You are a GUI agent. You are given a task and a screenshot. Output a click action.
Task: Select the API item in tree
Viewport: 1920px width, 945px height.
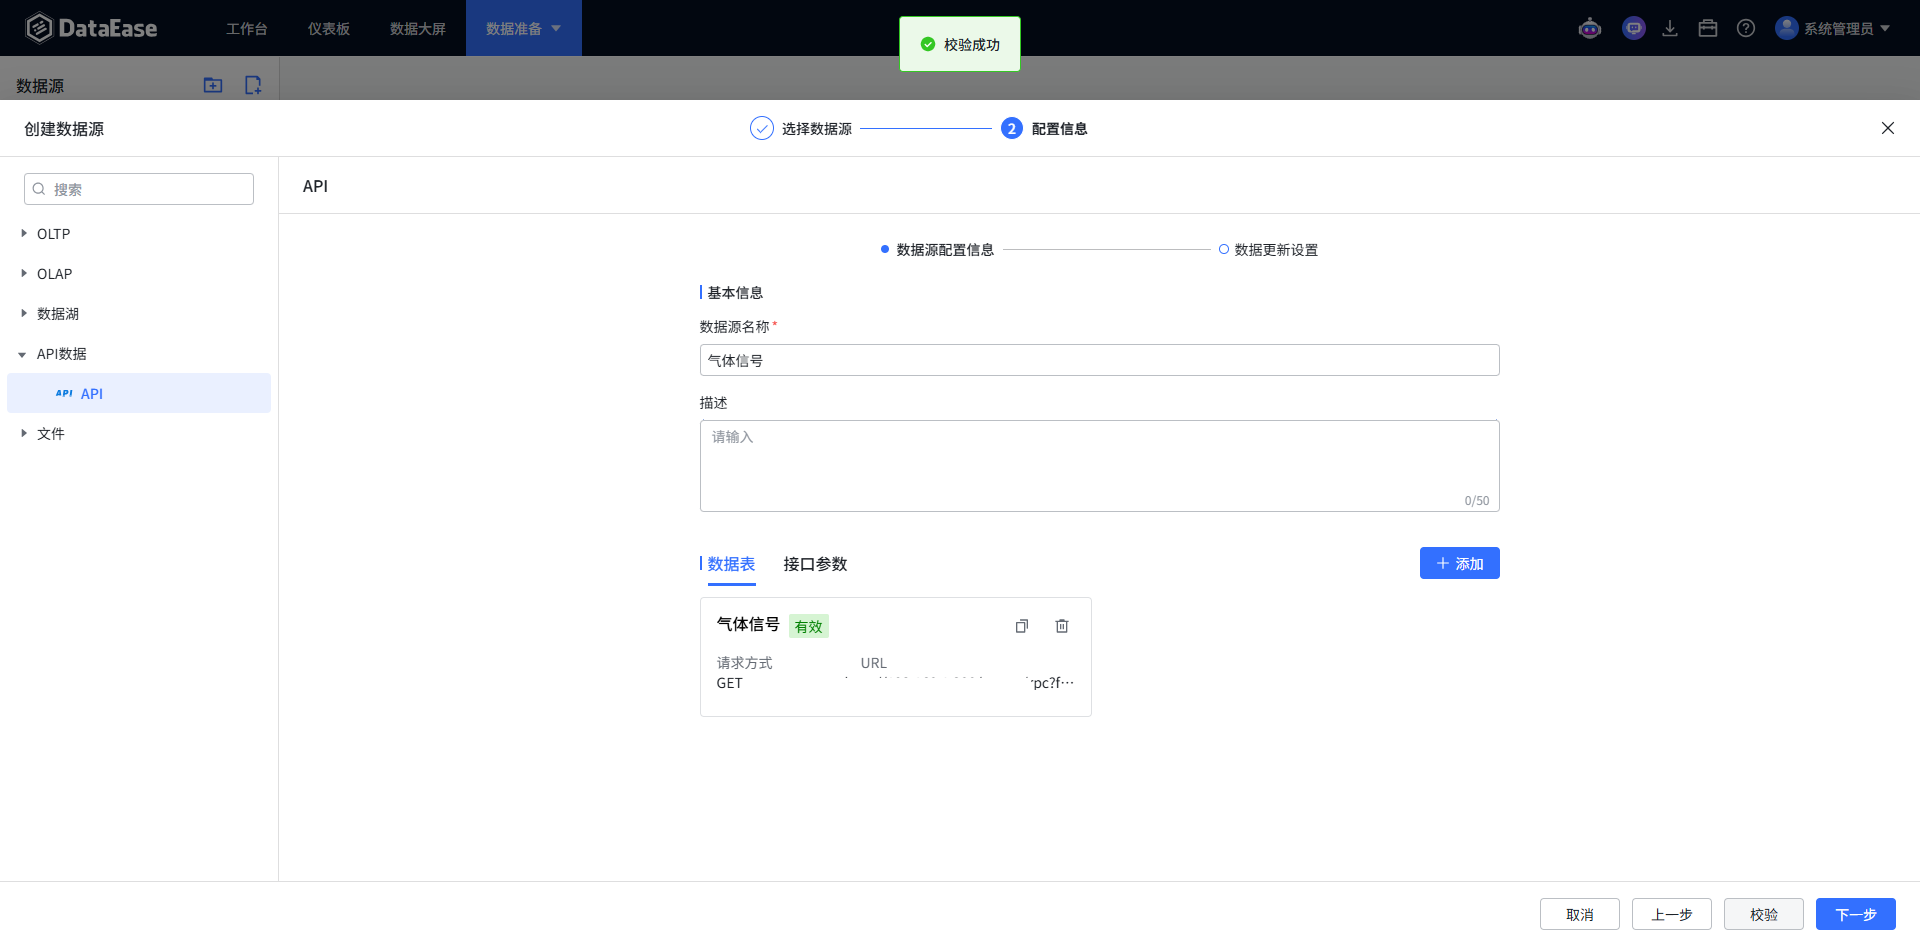pyautogui.click(x=139, y=393)
